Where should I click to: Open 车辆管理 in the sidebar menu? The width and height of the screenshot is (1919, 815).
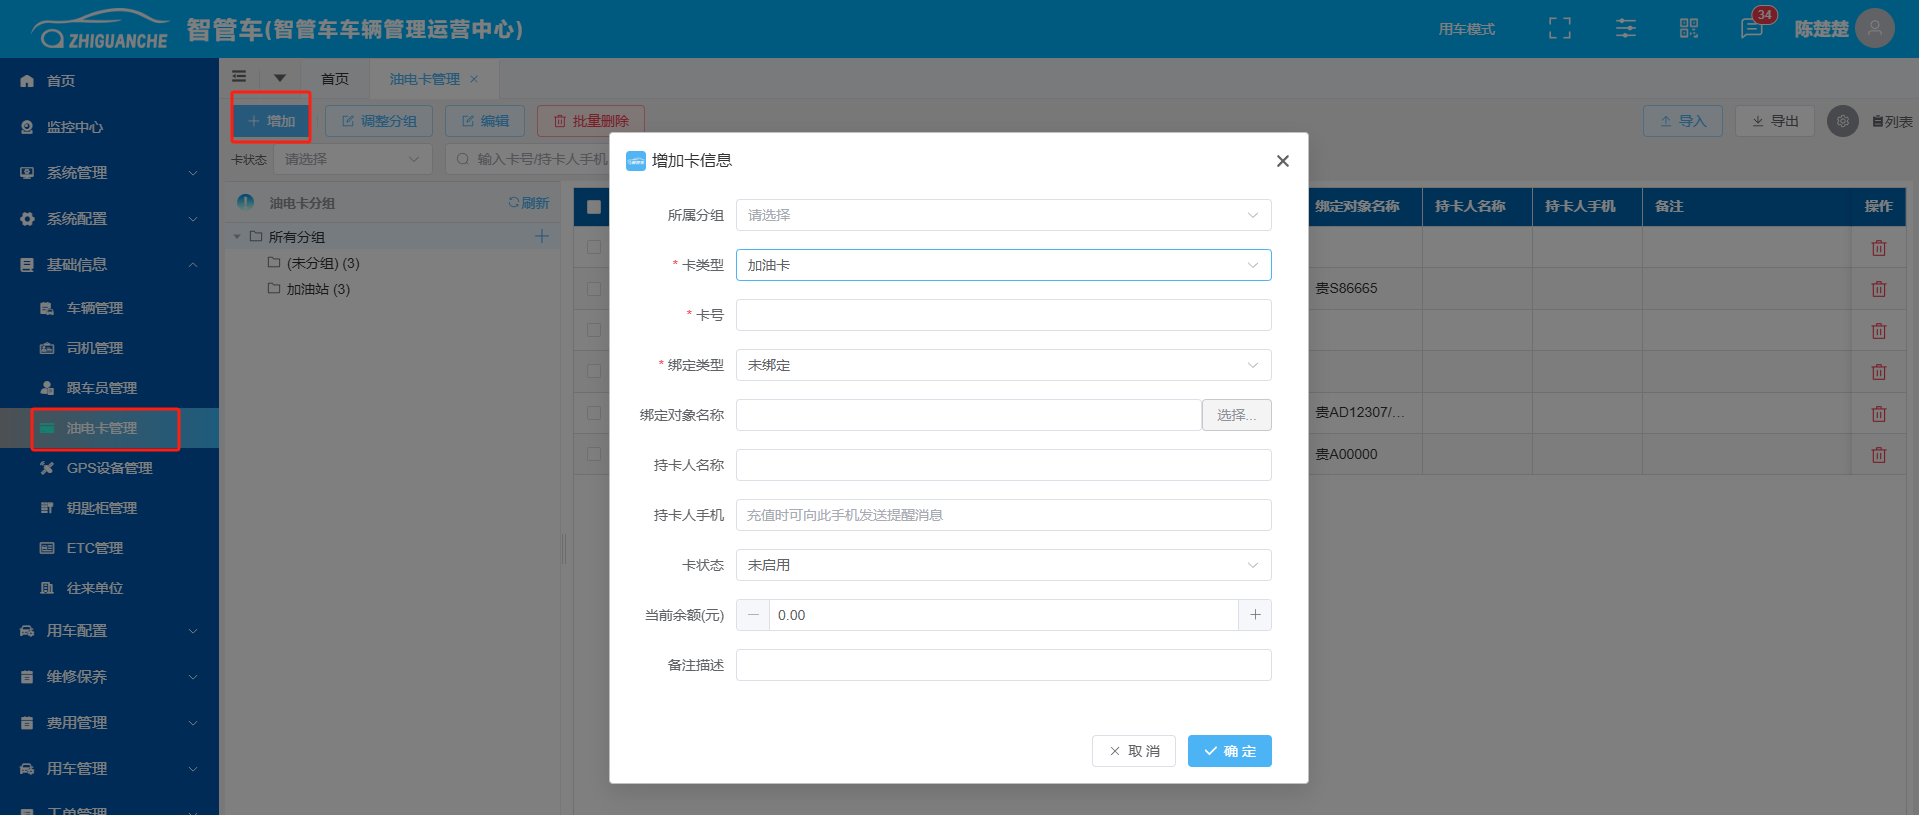tap(95, 308)
